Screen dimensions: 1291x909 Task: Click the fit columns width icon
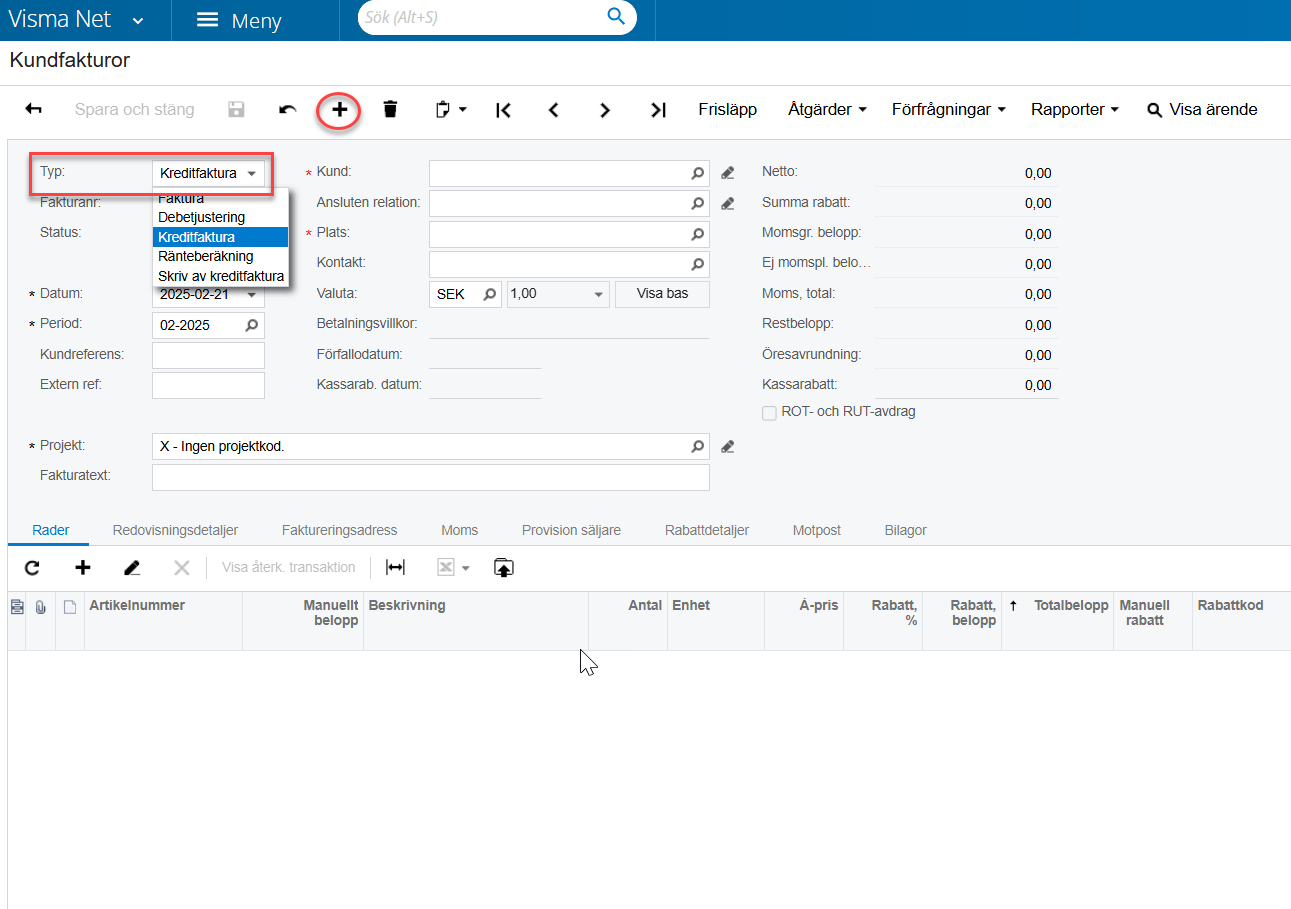396,568
